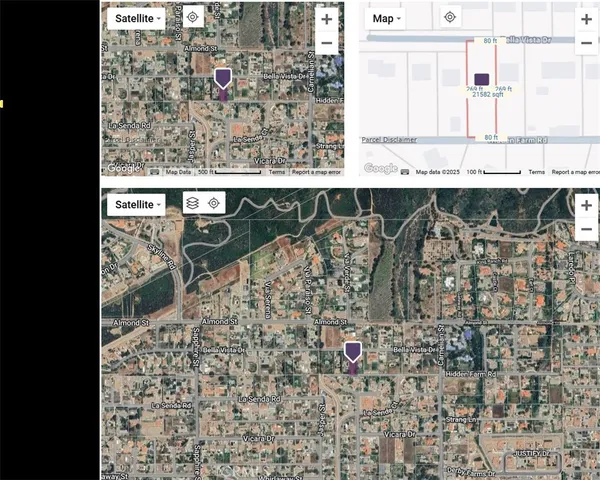This screenshot has width=600, height=480.
Task: Open Terms link on top-left map
Action: pyautogui.click(x=277, y=172)
